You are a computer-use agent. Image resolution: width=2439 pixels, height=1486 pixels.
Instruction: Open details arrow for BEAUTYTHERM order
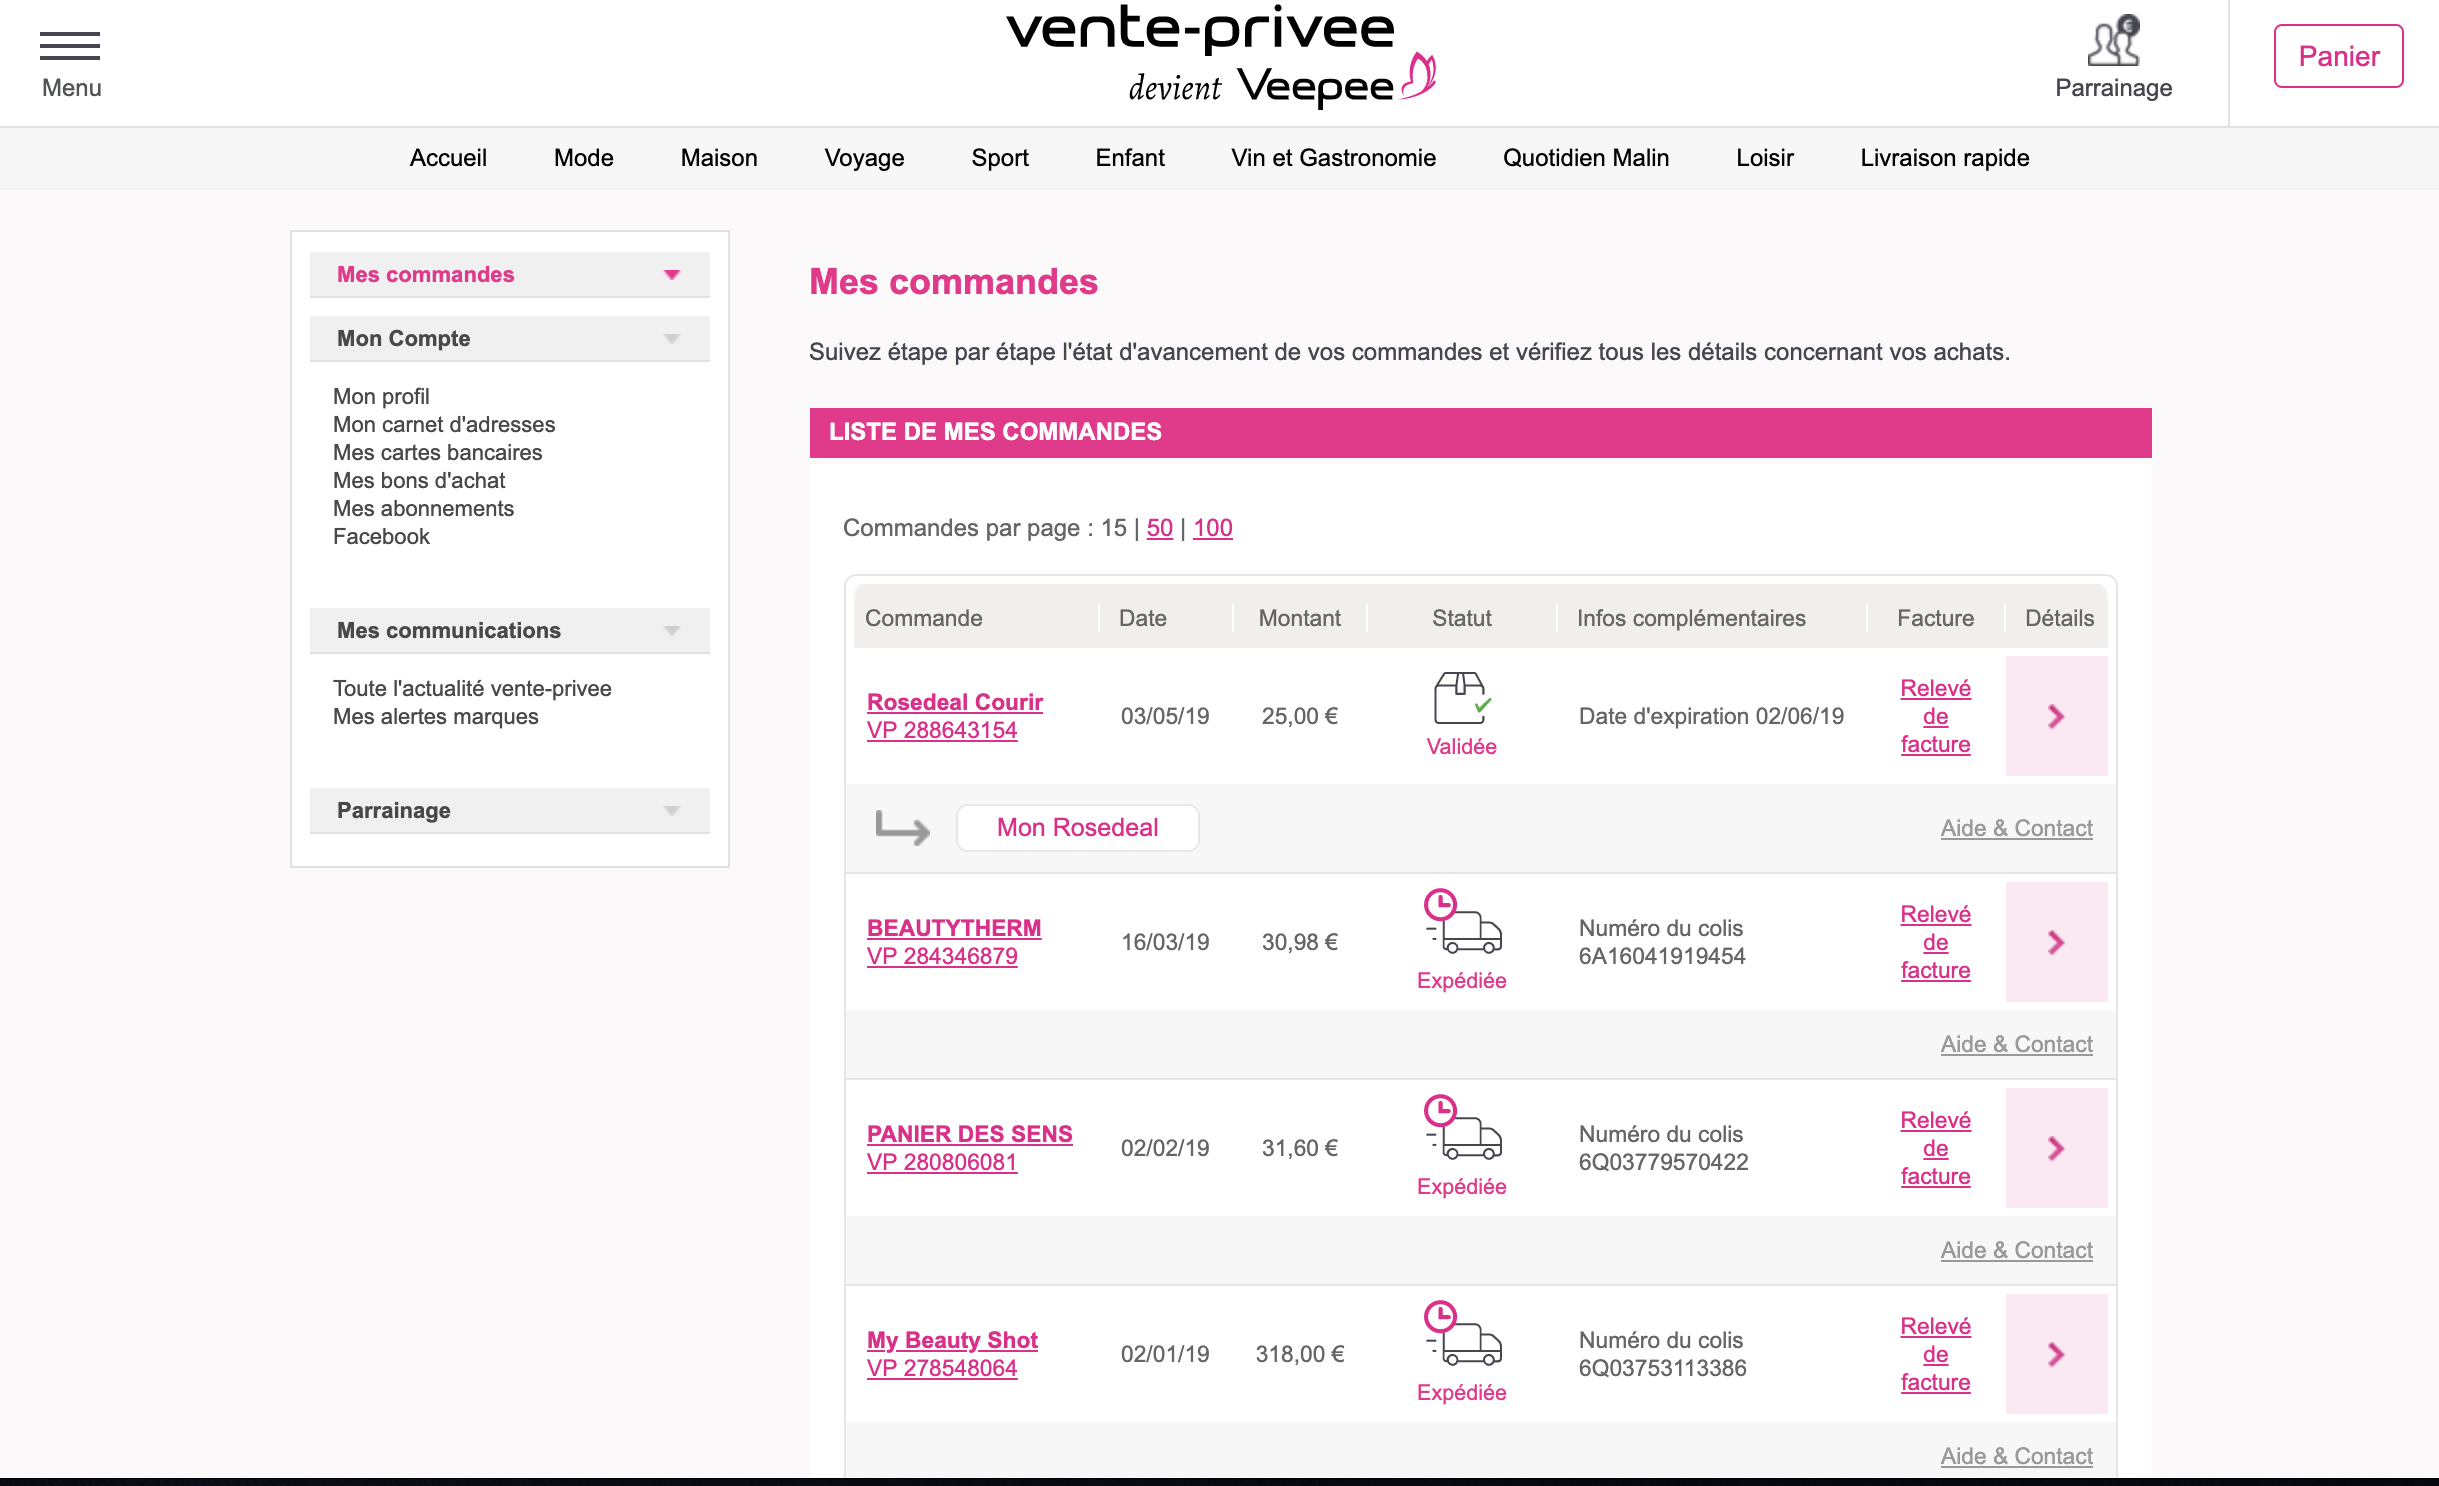coord(2056,942)
